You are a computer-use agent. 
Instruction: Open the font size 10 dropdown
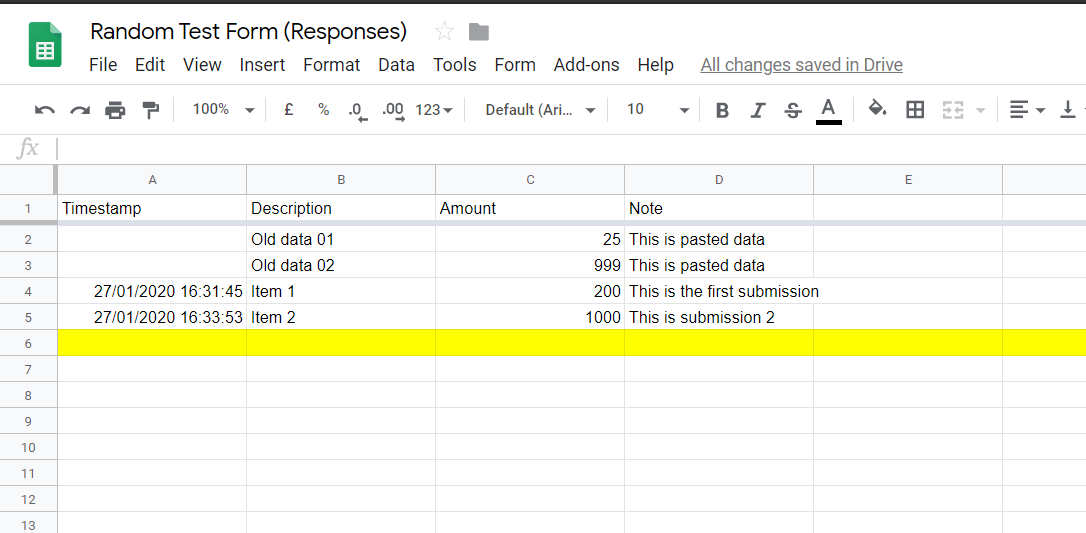tap(657, 110)
